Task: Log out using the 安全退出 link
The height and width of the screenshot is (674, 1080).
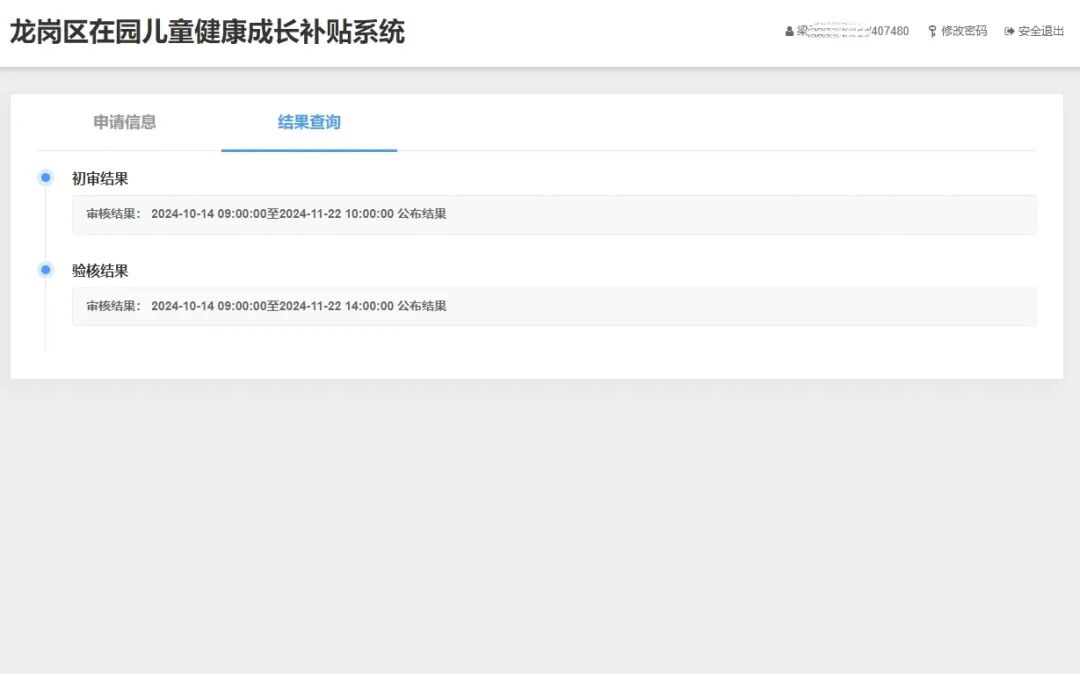Action: click(x=1041, y=32)
